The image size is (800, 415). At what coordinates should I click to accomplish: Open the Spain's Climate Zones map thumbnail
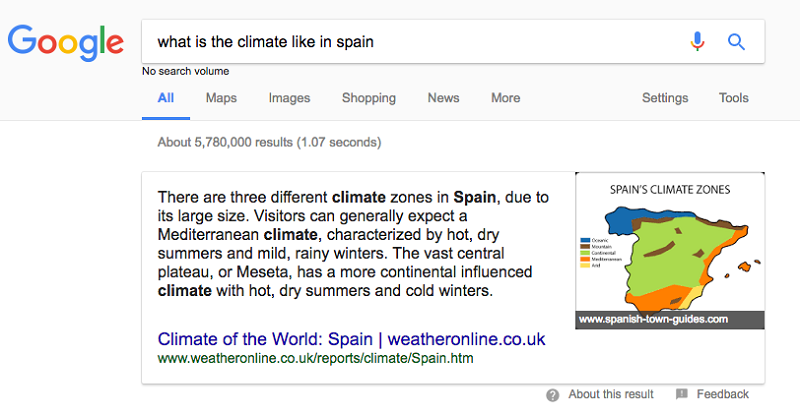click(x=669, y=251)
